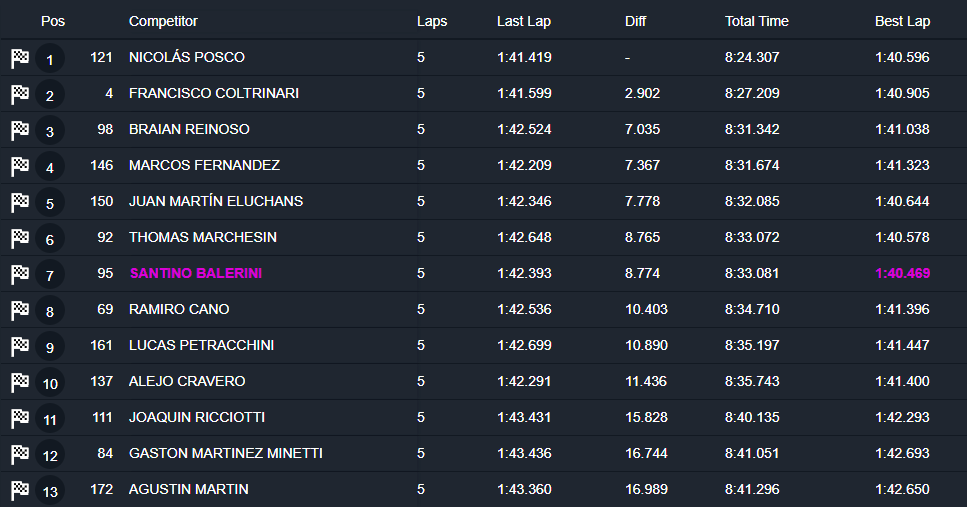
Task: Click checkered flag icon beside Francisco Coltrinari
Action: 20,94
